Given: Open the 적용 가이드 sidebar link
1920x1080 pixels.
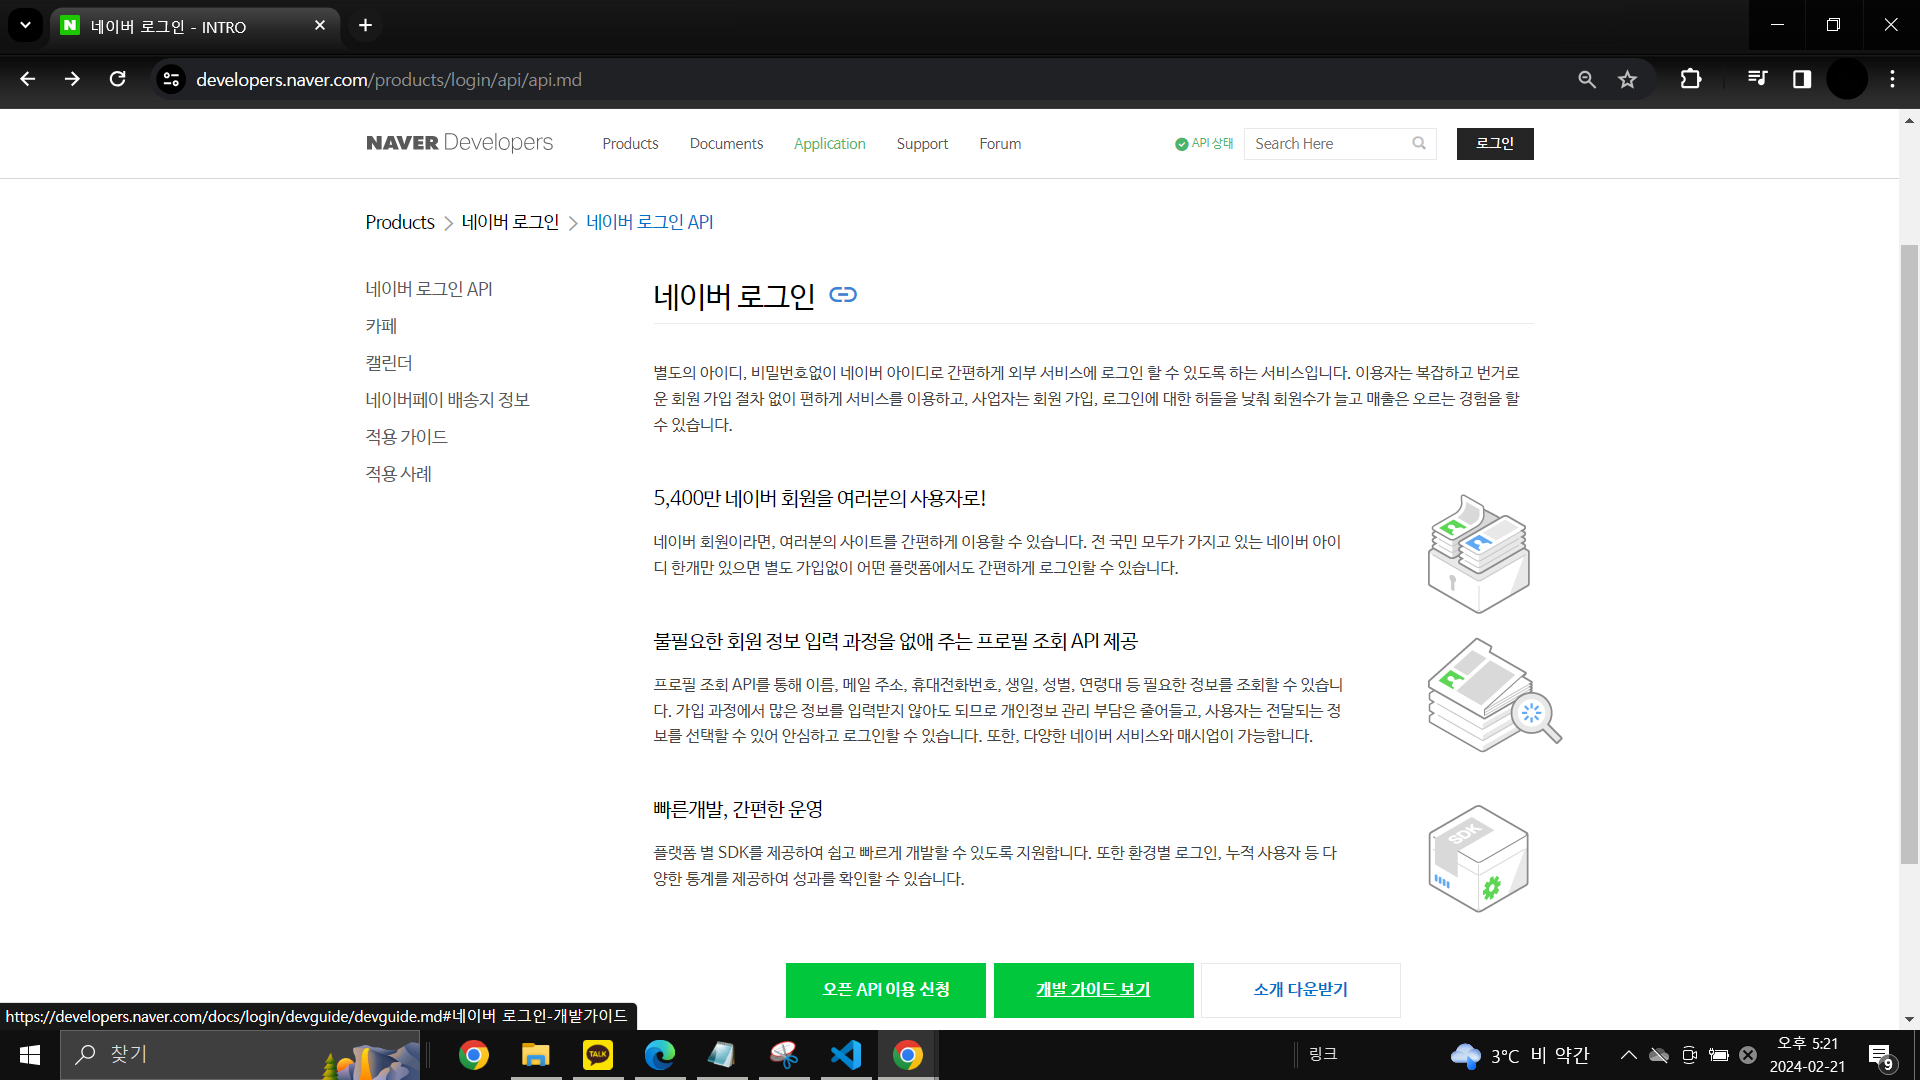Looking at the screenshot, I should pyautogui.click(x=406, y=437).
